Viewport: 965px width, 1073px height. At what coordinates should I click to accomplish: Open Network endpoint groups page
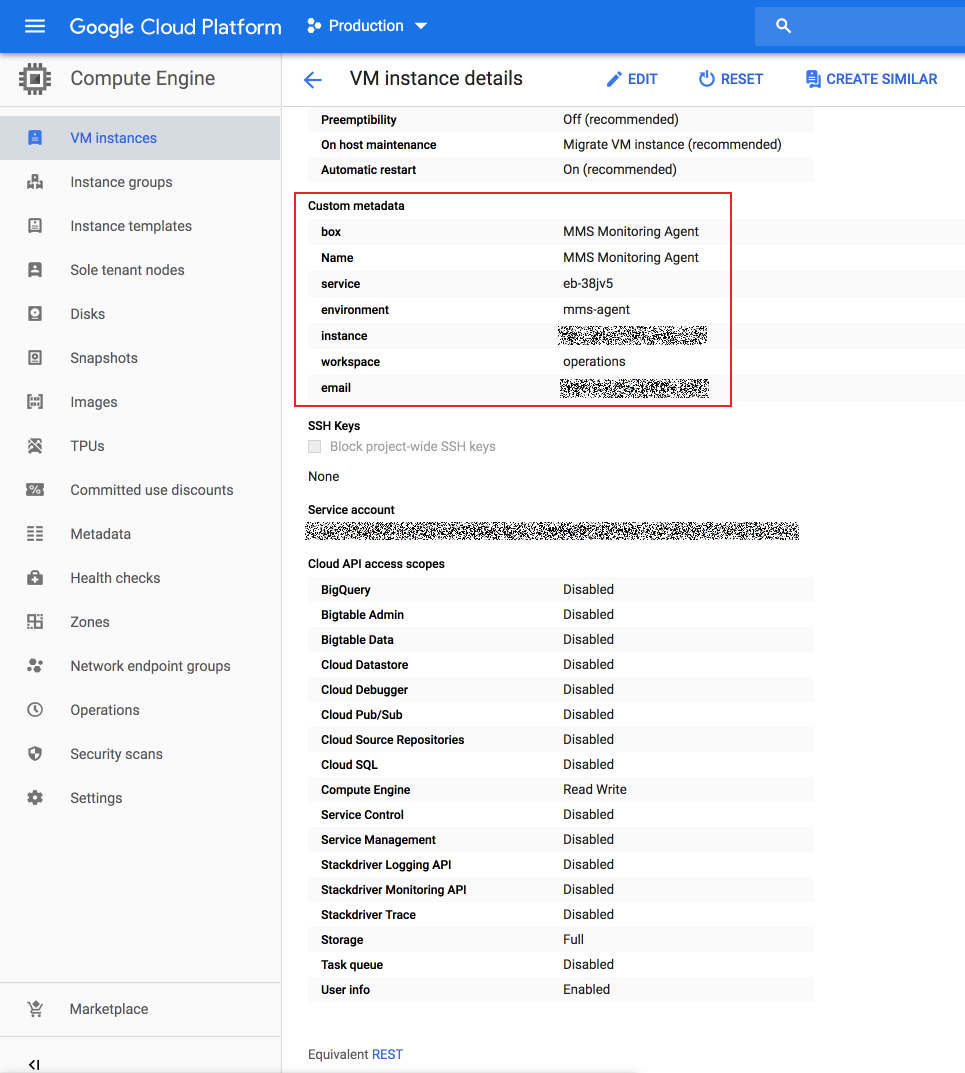[x=151, y=666]
